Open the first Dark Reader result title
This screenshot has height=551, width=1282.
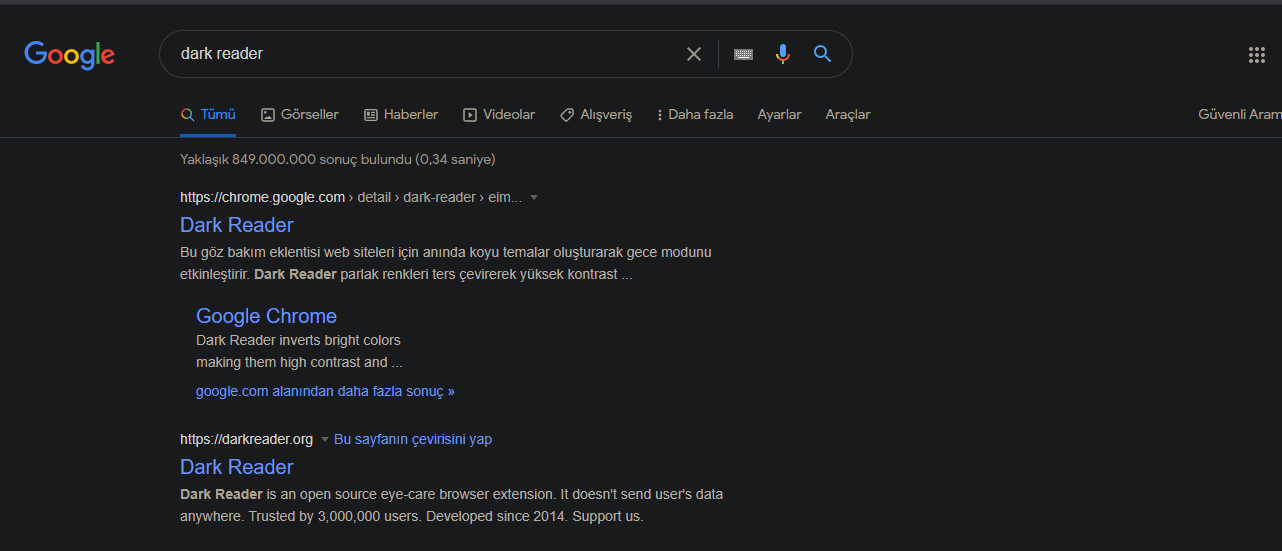pyautogui.click(x=237, y=225)
